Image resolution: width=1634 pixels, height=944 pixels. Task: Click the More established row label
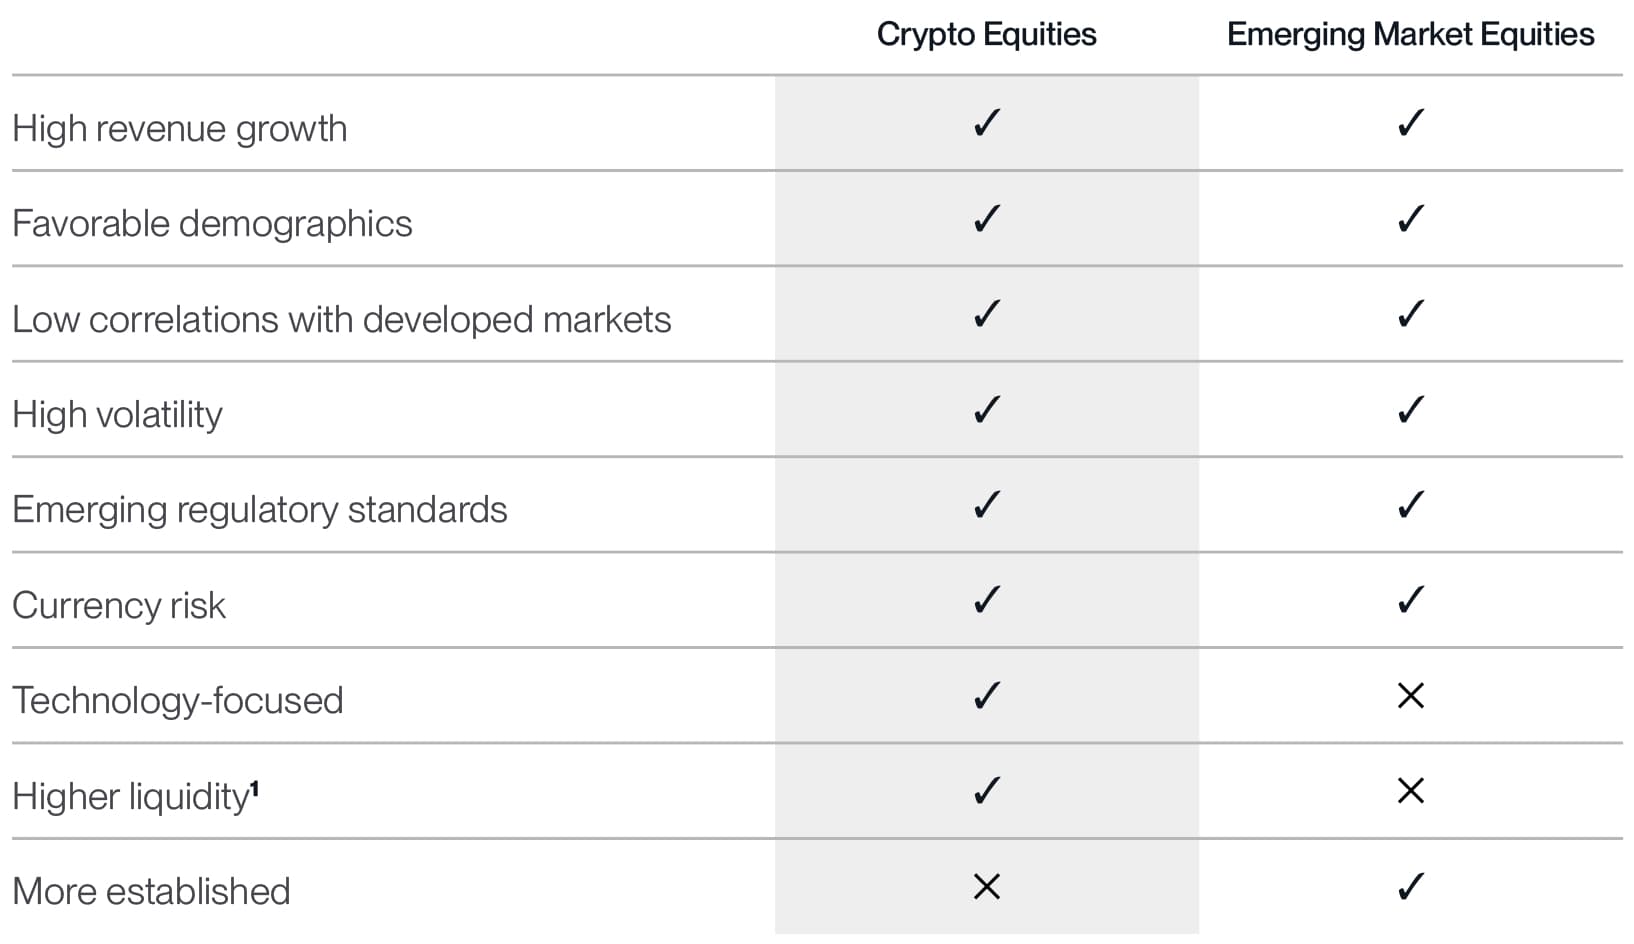point(151,891)
